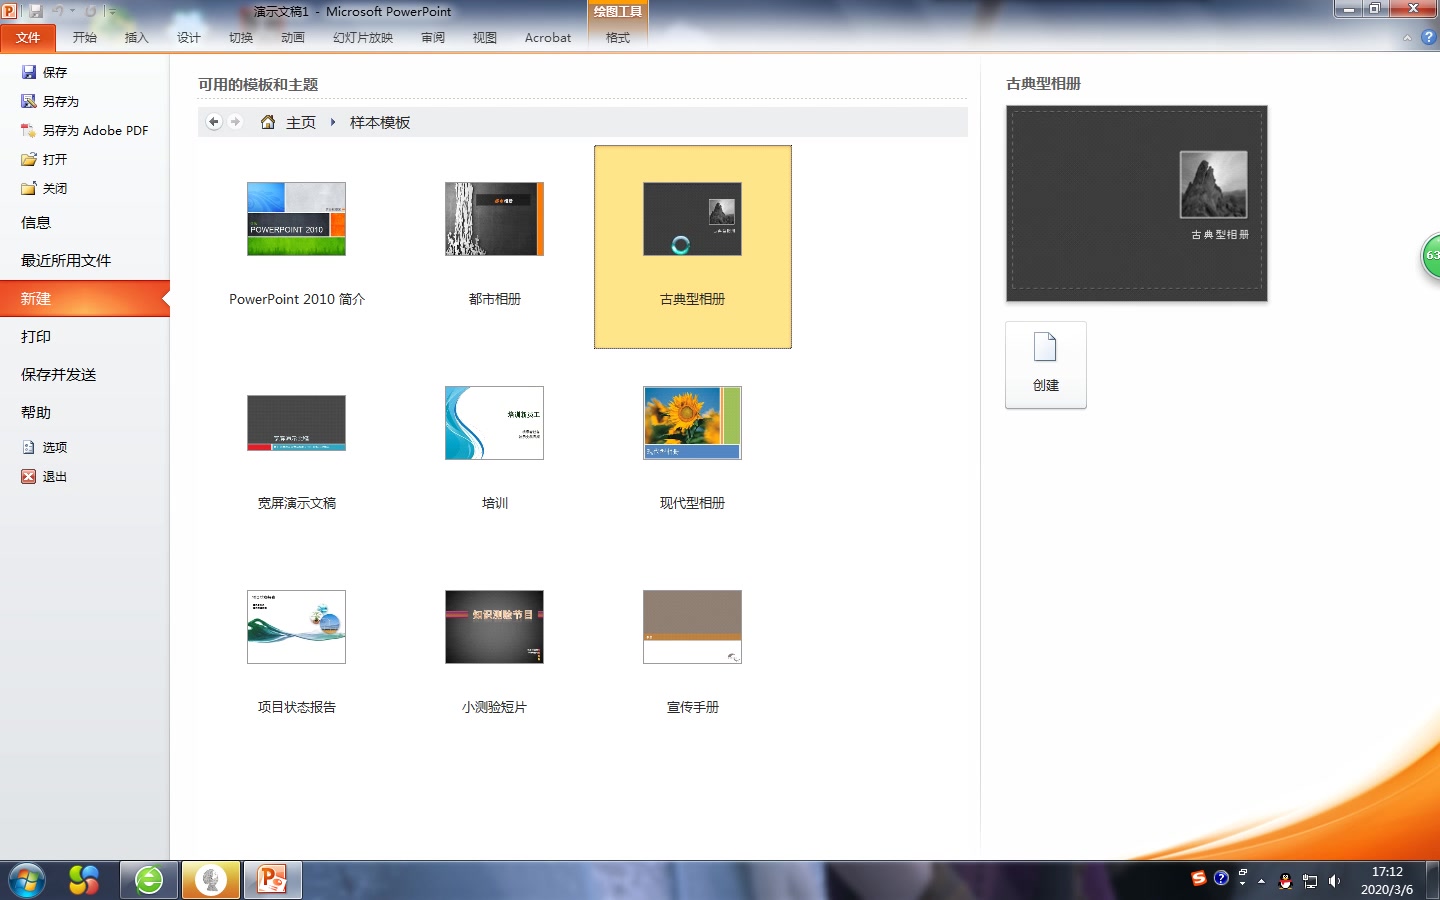1440x900 pixels.
Task: Select 都市相册 template
Action: point(495,246)
